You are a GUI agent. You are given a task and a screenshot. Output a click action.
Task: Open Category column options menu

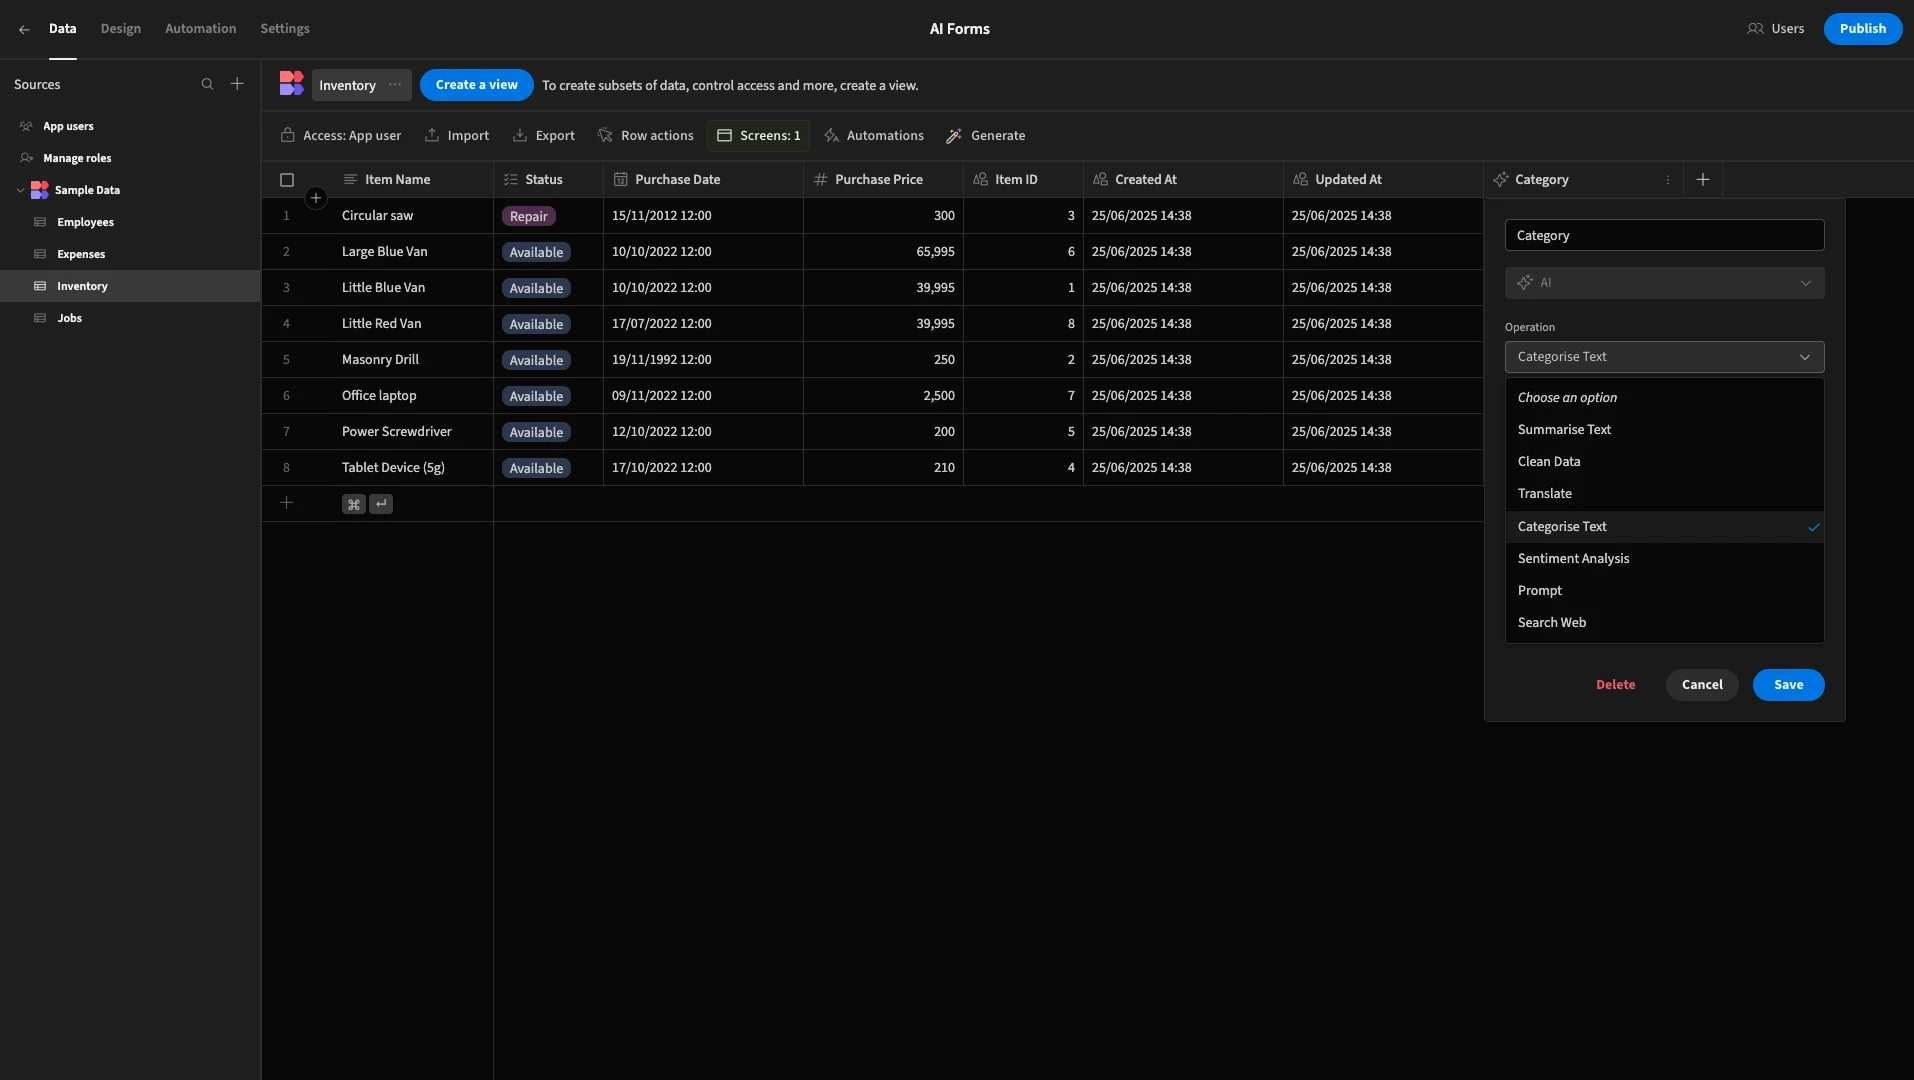point(1667,180)
